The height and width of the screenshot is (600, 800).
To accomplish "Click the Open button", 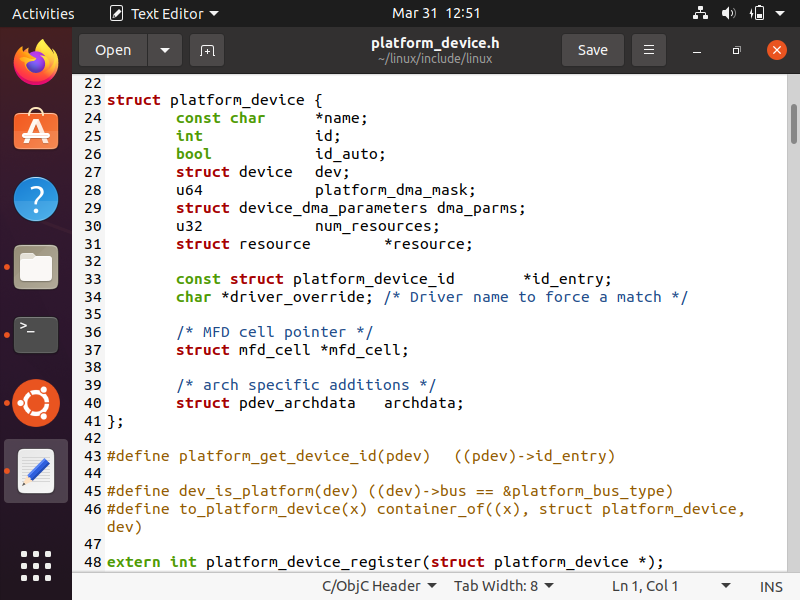I will 113,50.
